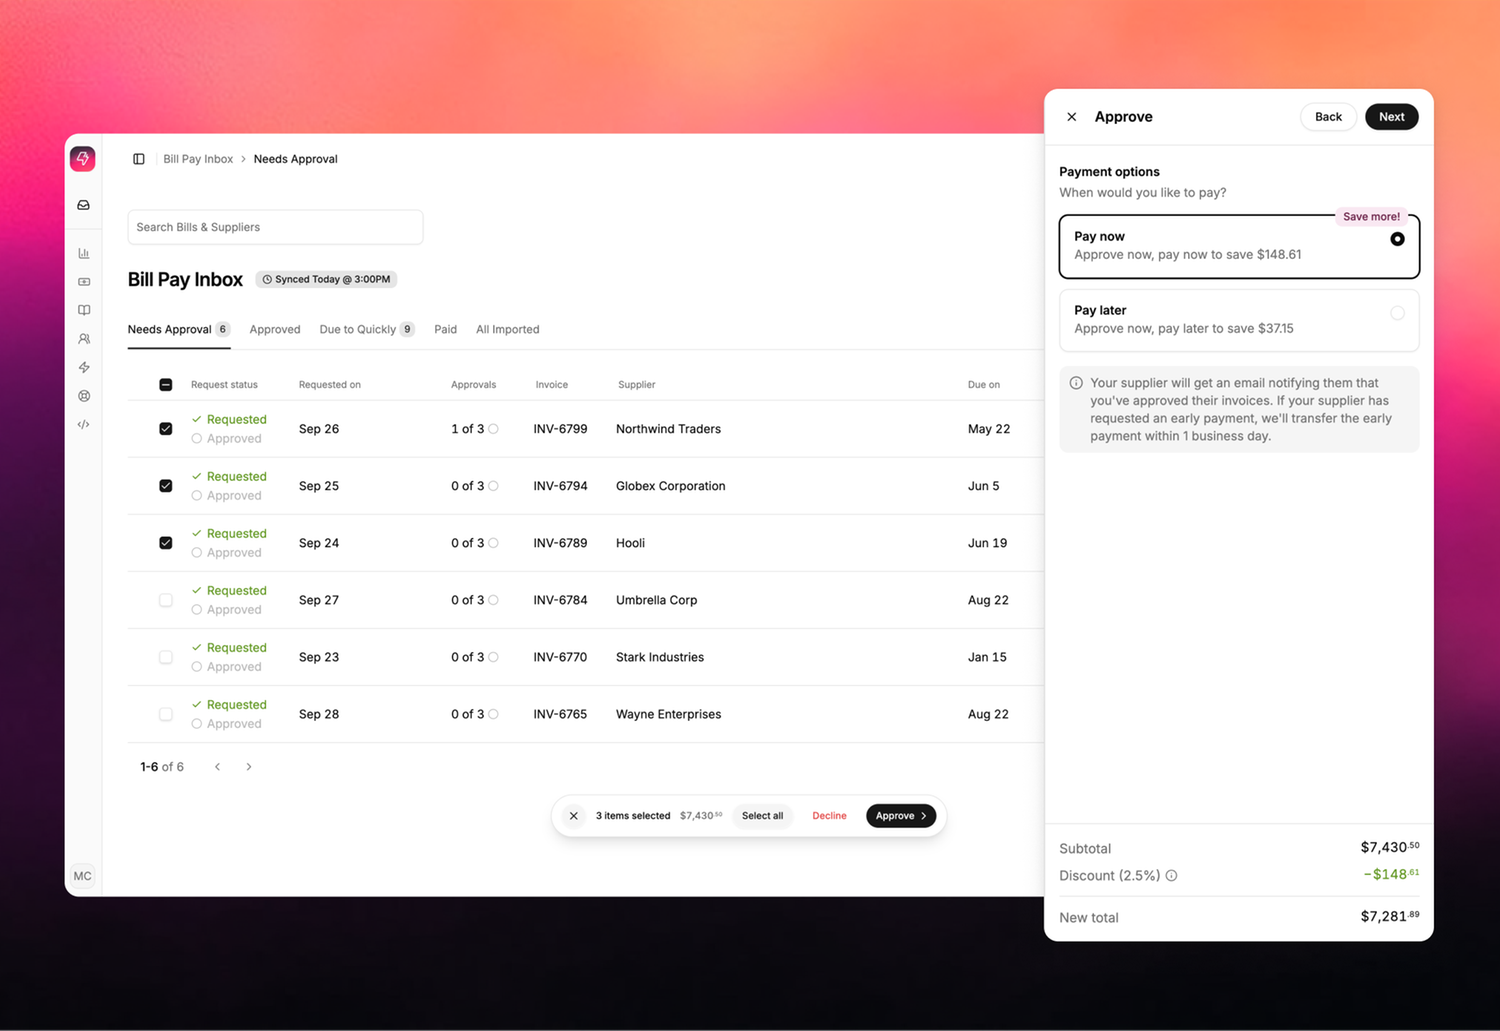Click the Back button
Image resolution: width=1500 pixels, height=1031 pixels.
click(1328, 117)
